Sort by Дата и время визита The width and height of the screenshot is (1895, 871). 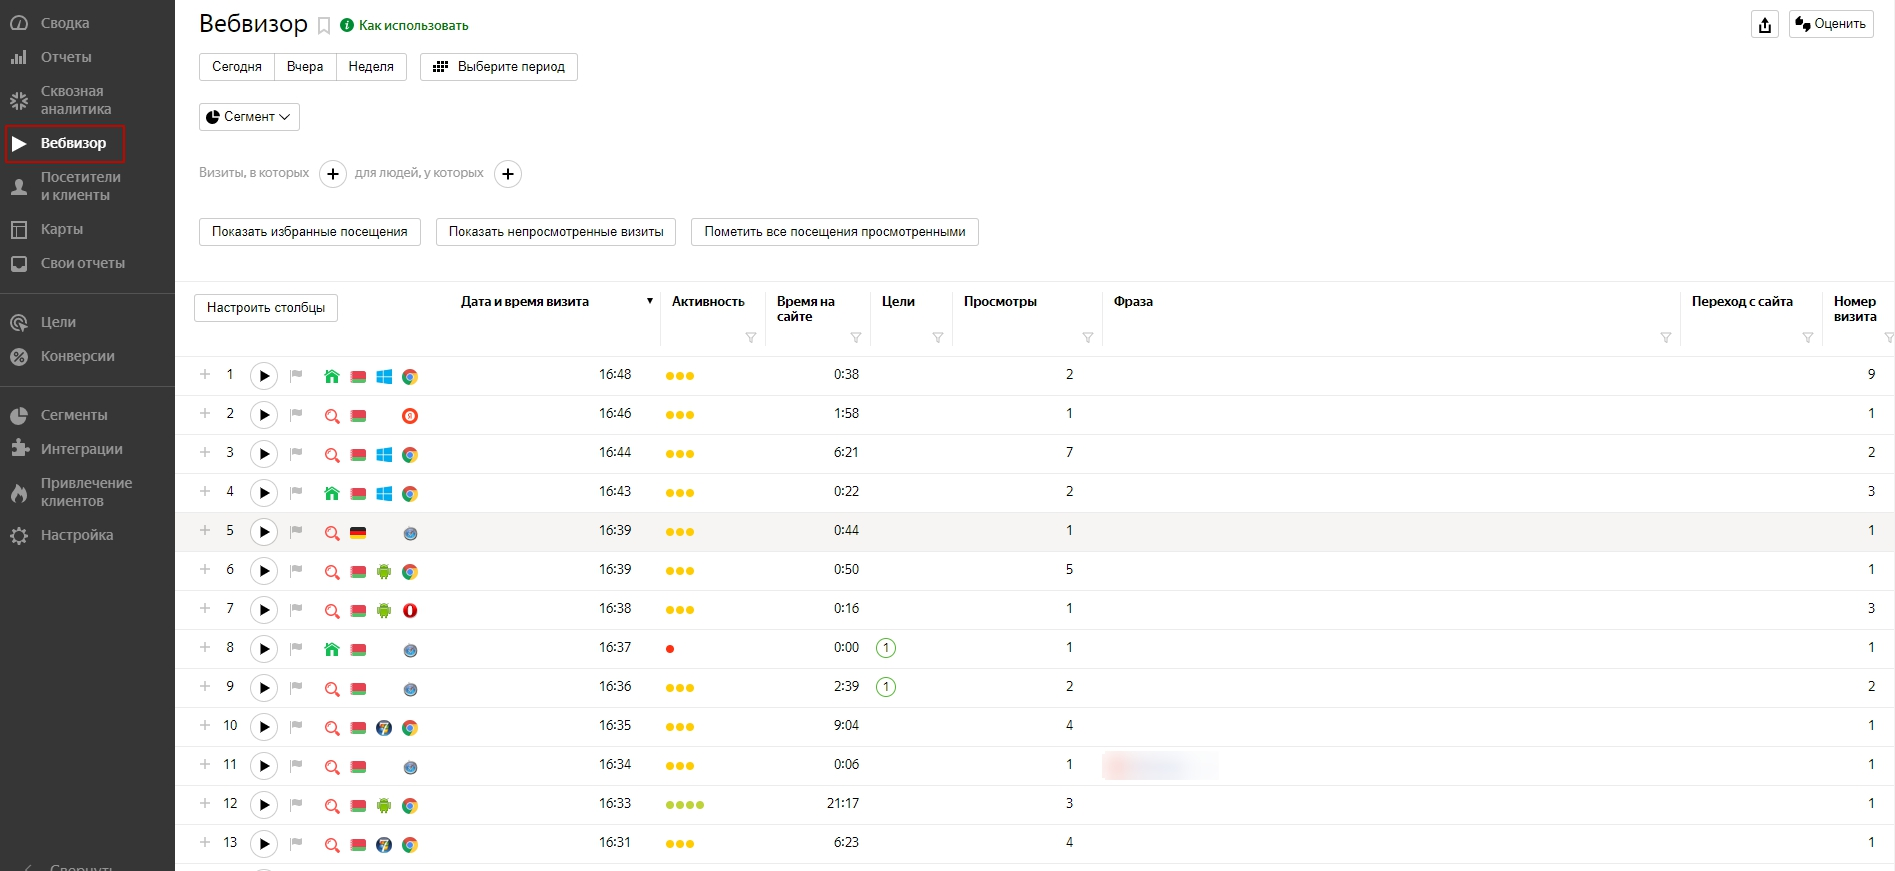tap(525, 301)
